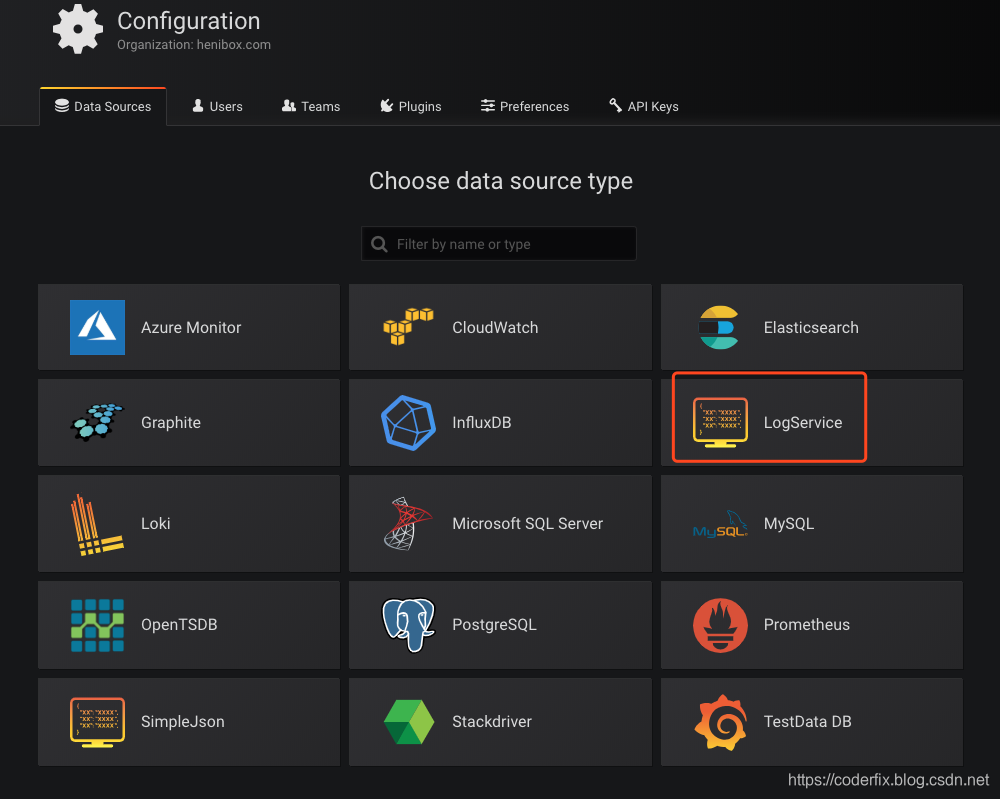Select Azure Monitor data source label
Screen dimensions: 1000x799
[x=191, y=328]
